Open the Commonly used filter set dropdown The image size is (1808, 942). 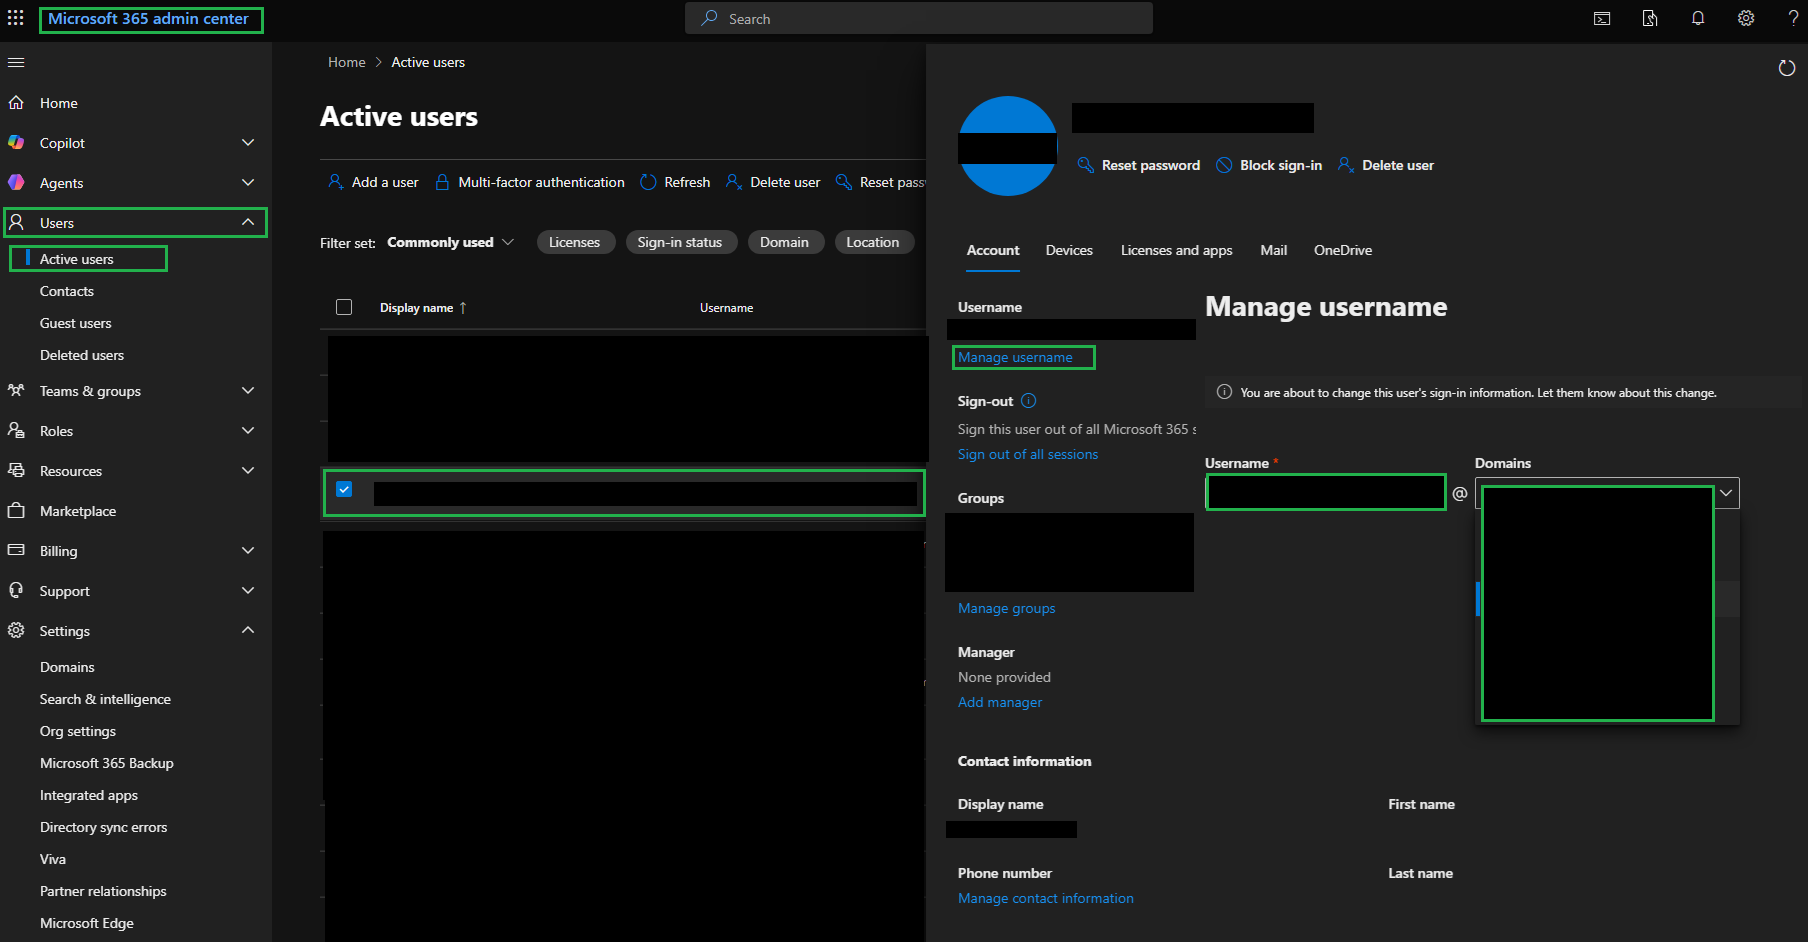coord(451,242)
